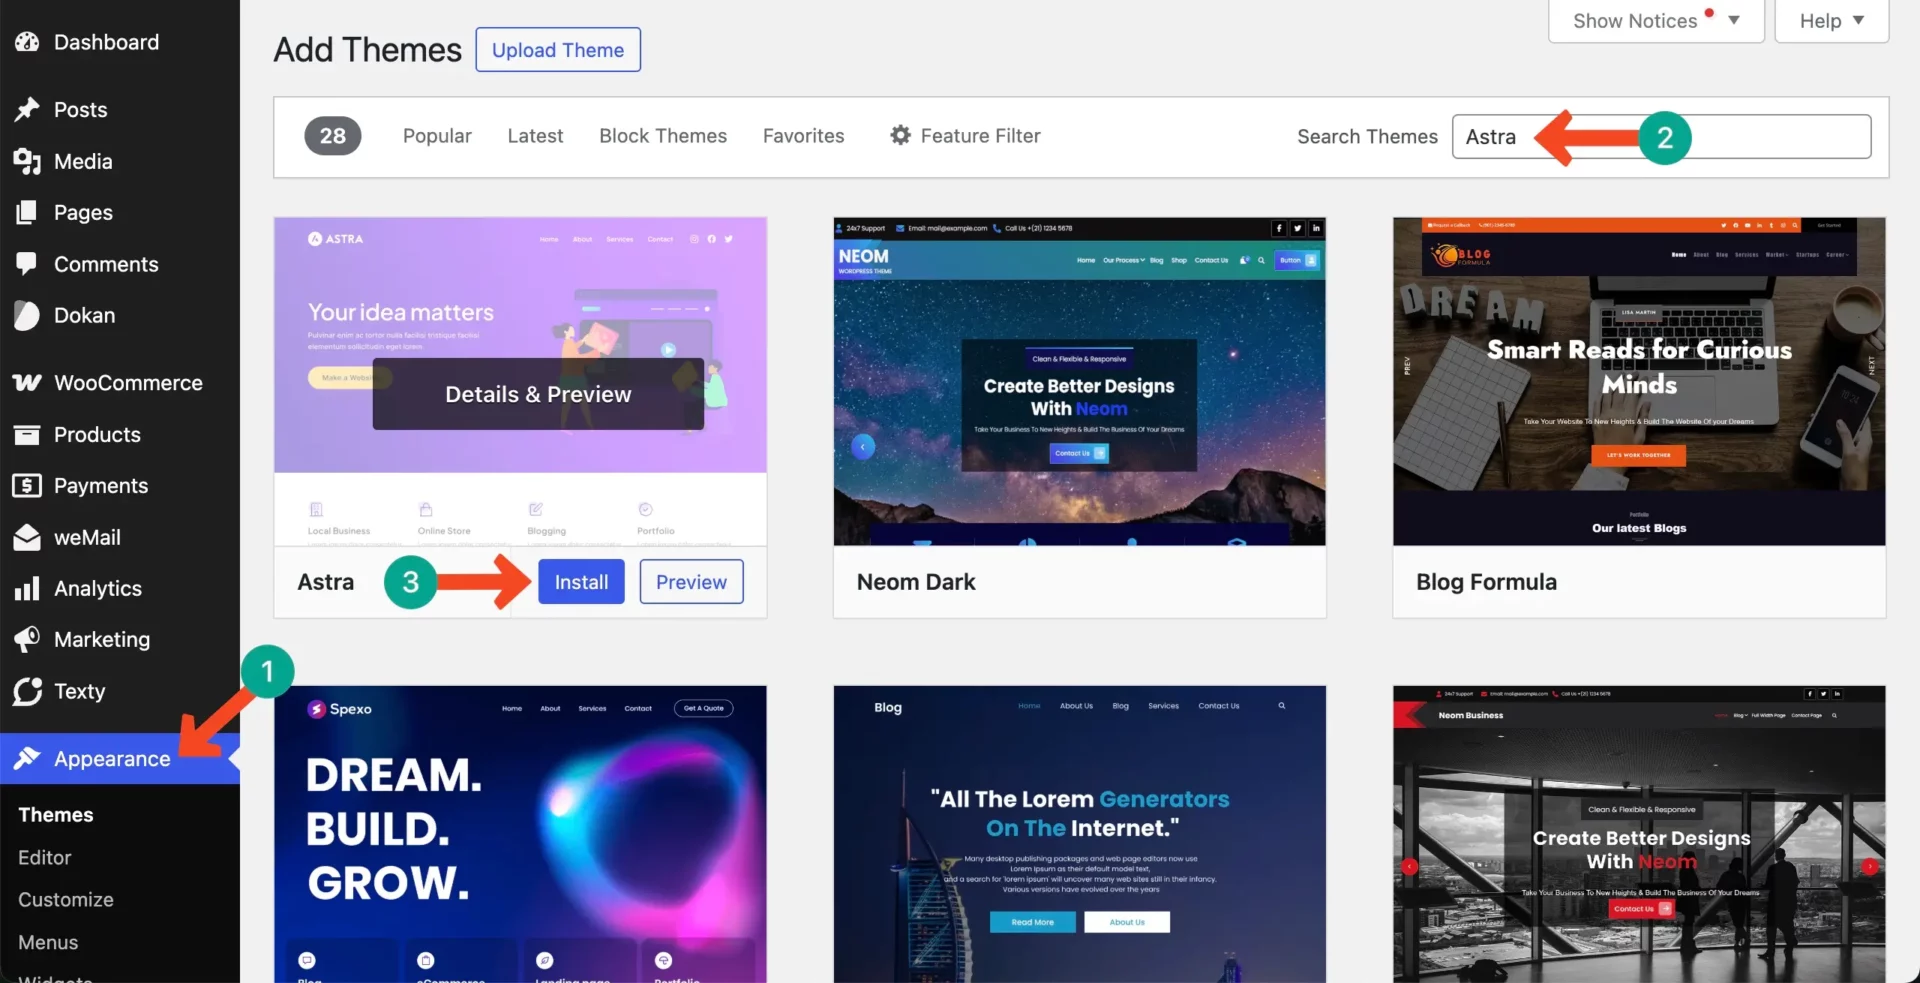The image size is (1920, 983).
Task: Expand the Show Notices dropdown
Action: [1656, 20]
